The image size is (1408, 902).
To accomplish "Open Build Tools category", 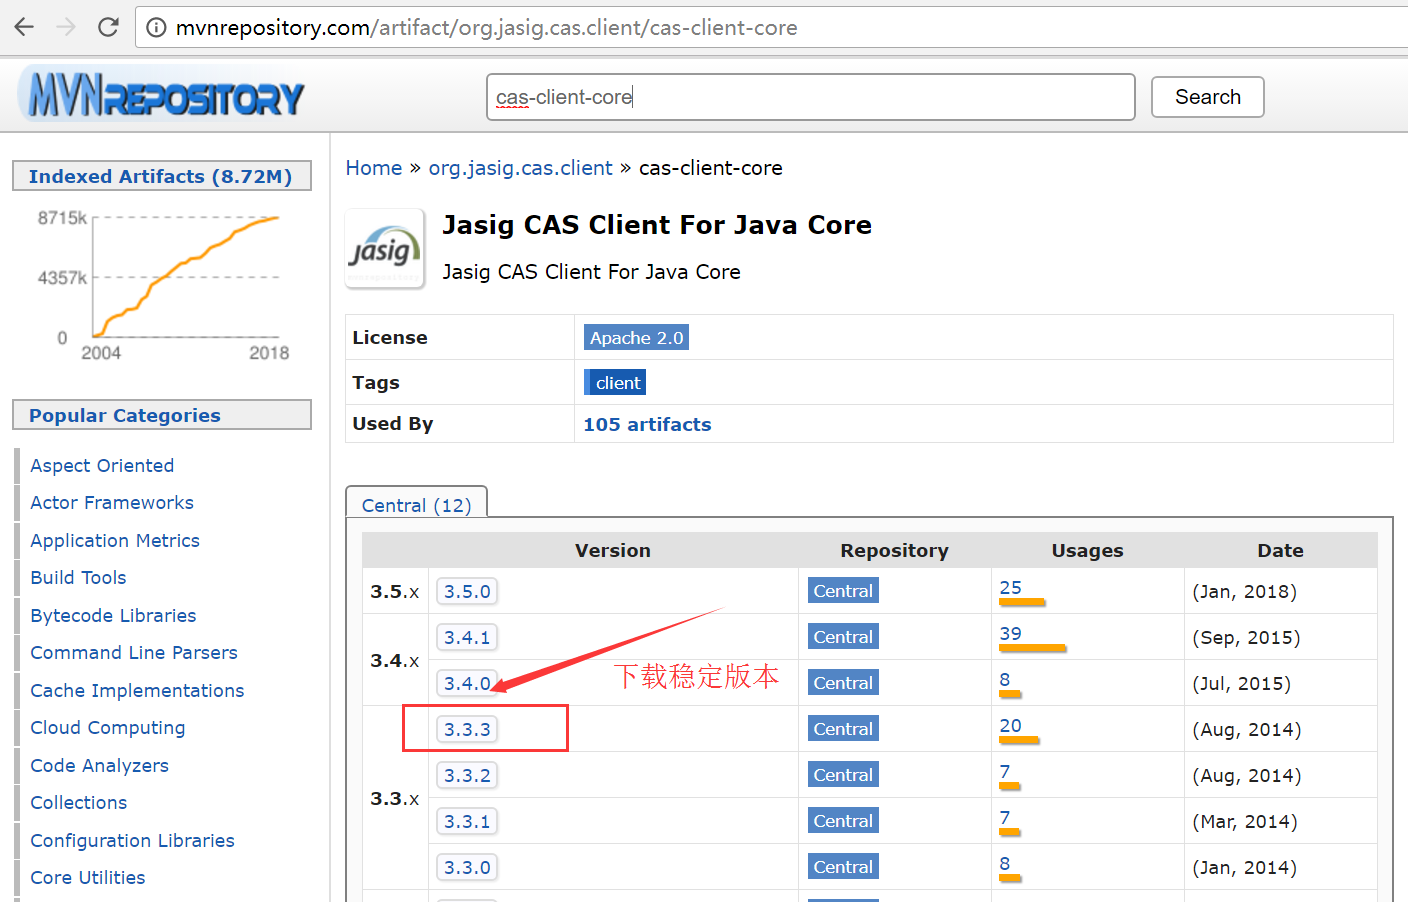I will click(78, 577).
